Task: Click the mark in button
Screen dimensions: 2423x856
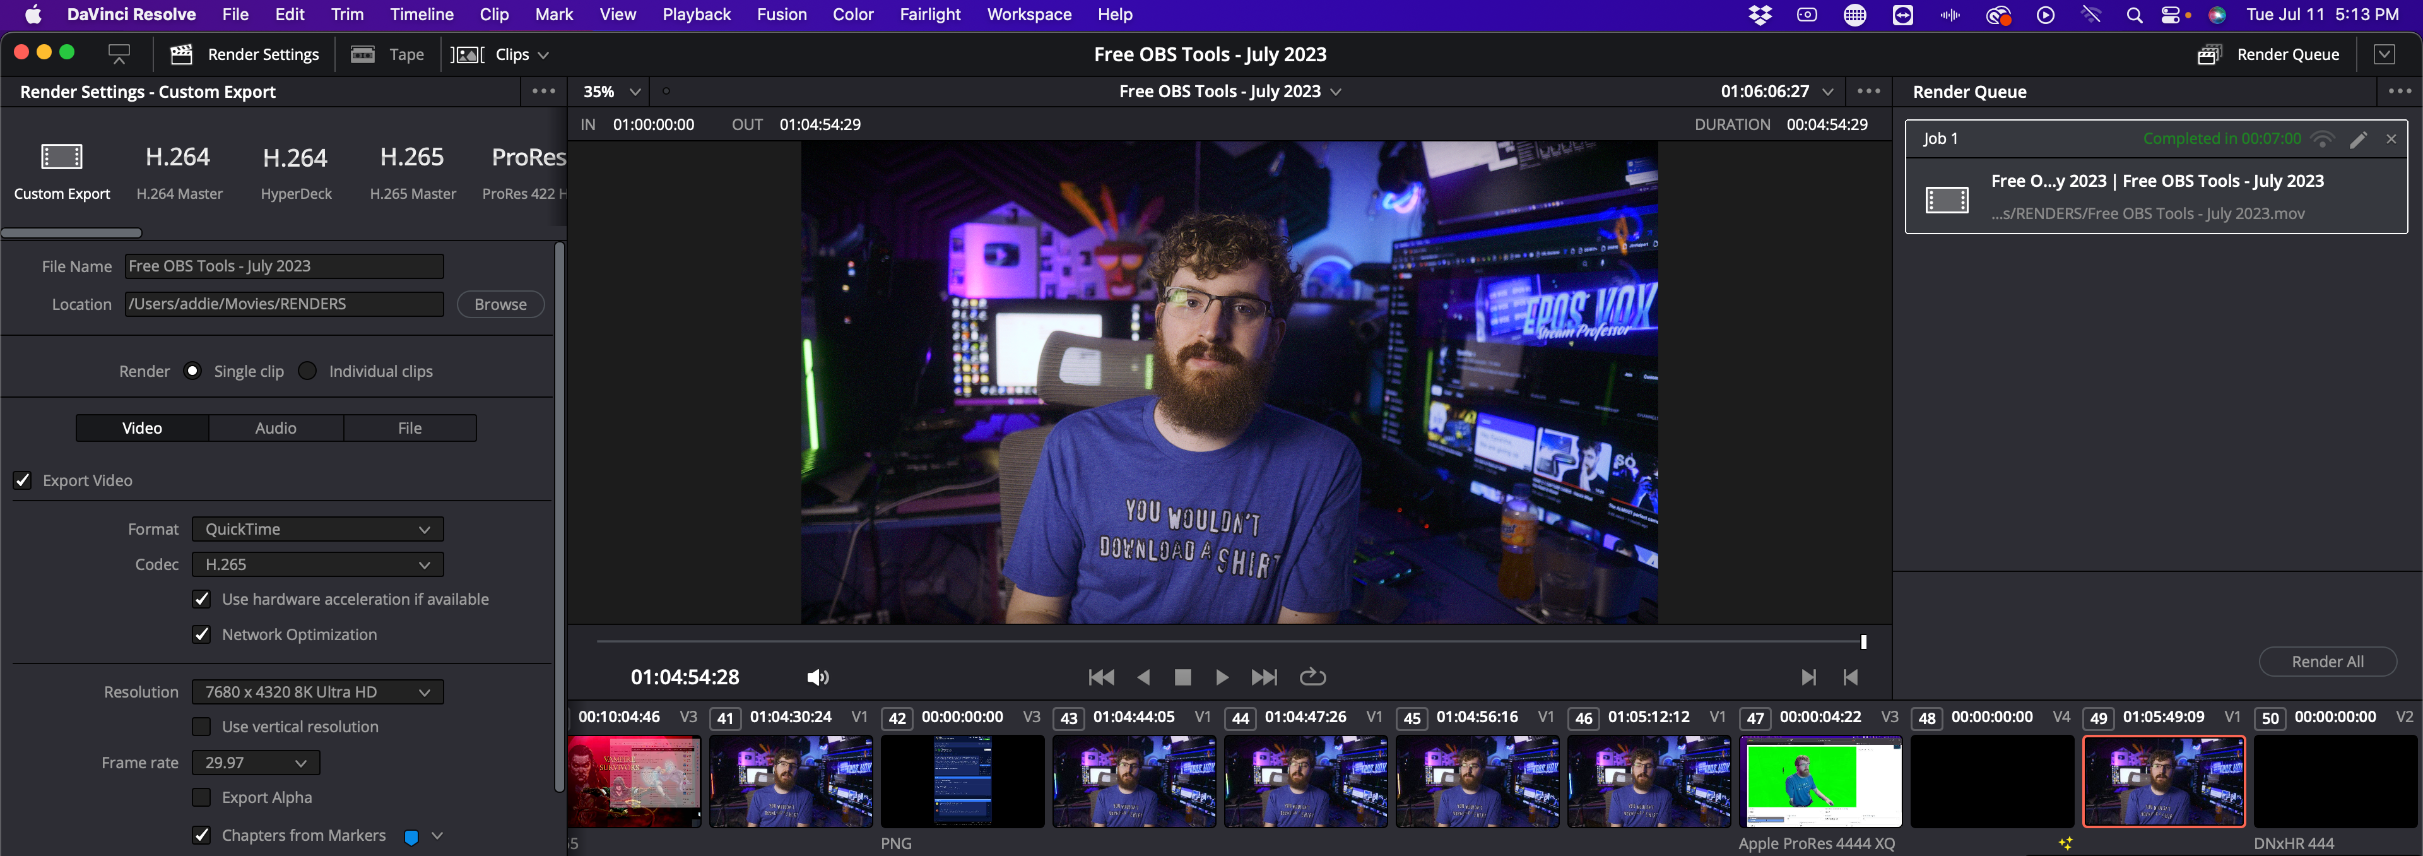Action: 1808,677
